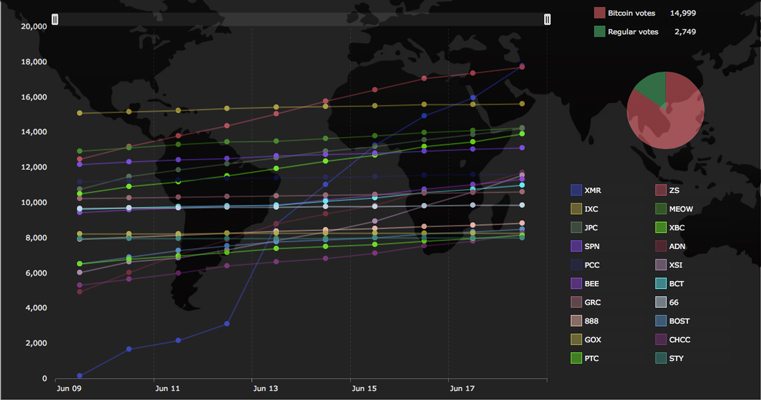
Task: Click the IXC legend label
Action: coord(591,209)
